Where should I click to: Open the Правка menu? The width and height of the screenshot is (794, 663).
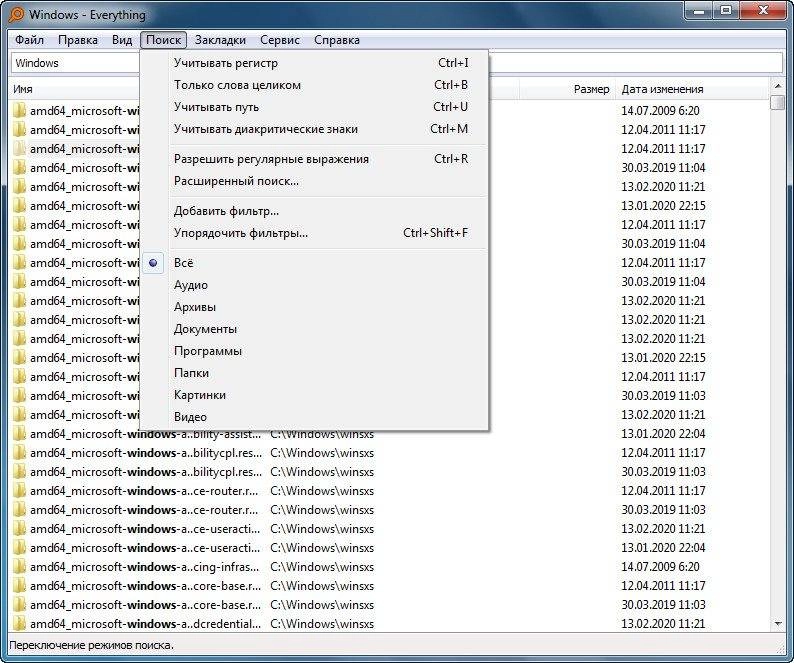(77, 40)
